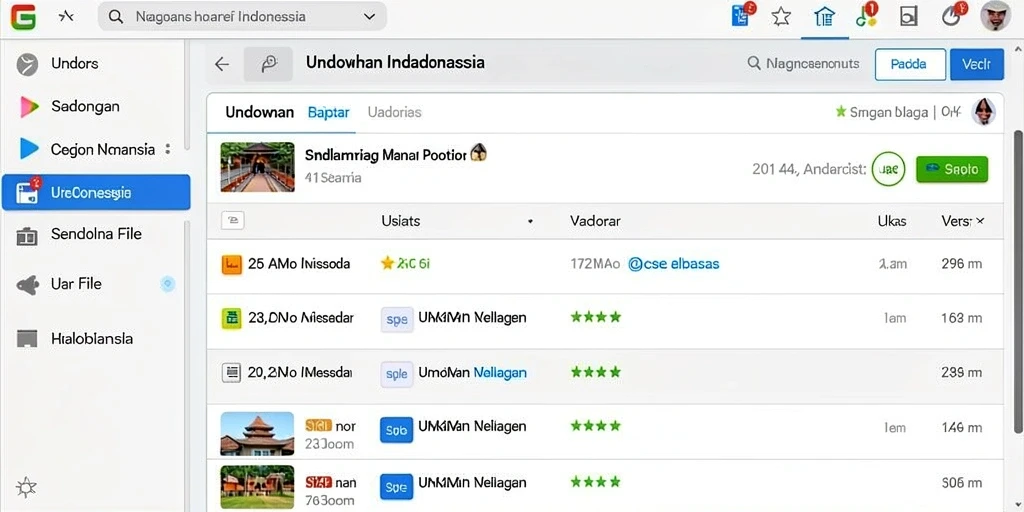Click the gray key icon next to the back arrow
The width and height of the screenshot is (1024, 512).
tap(268, 63)
